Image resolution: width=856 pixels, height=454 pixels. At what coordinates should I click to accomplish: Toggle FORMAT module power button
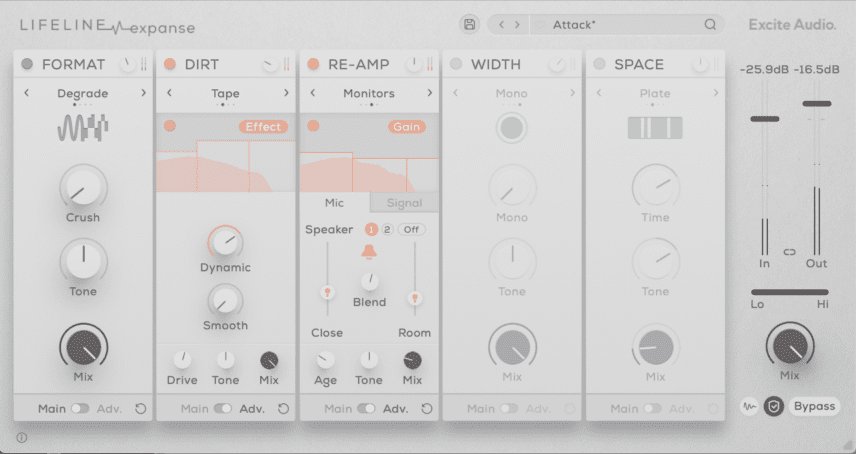(x=27, y=64)
